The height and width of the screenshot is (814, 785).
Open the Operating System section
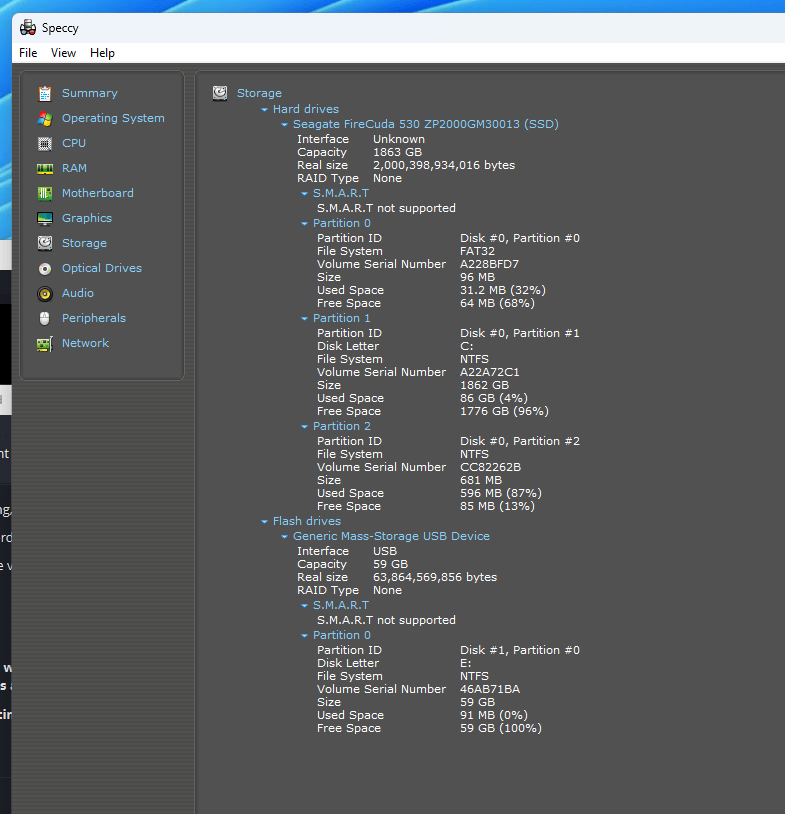pyautogui.click(x=113, y=118)
